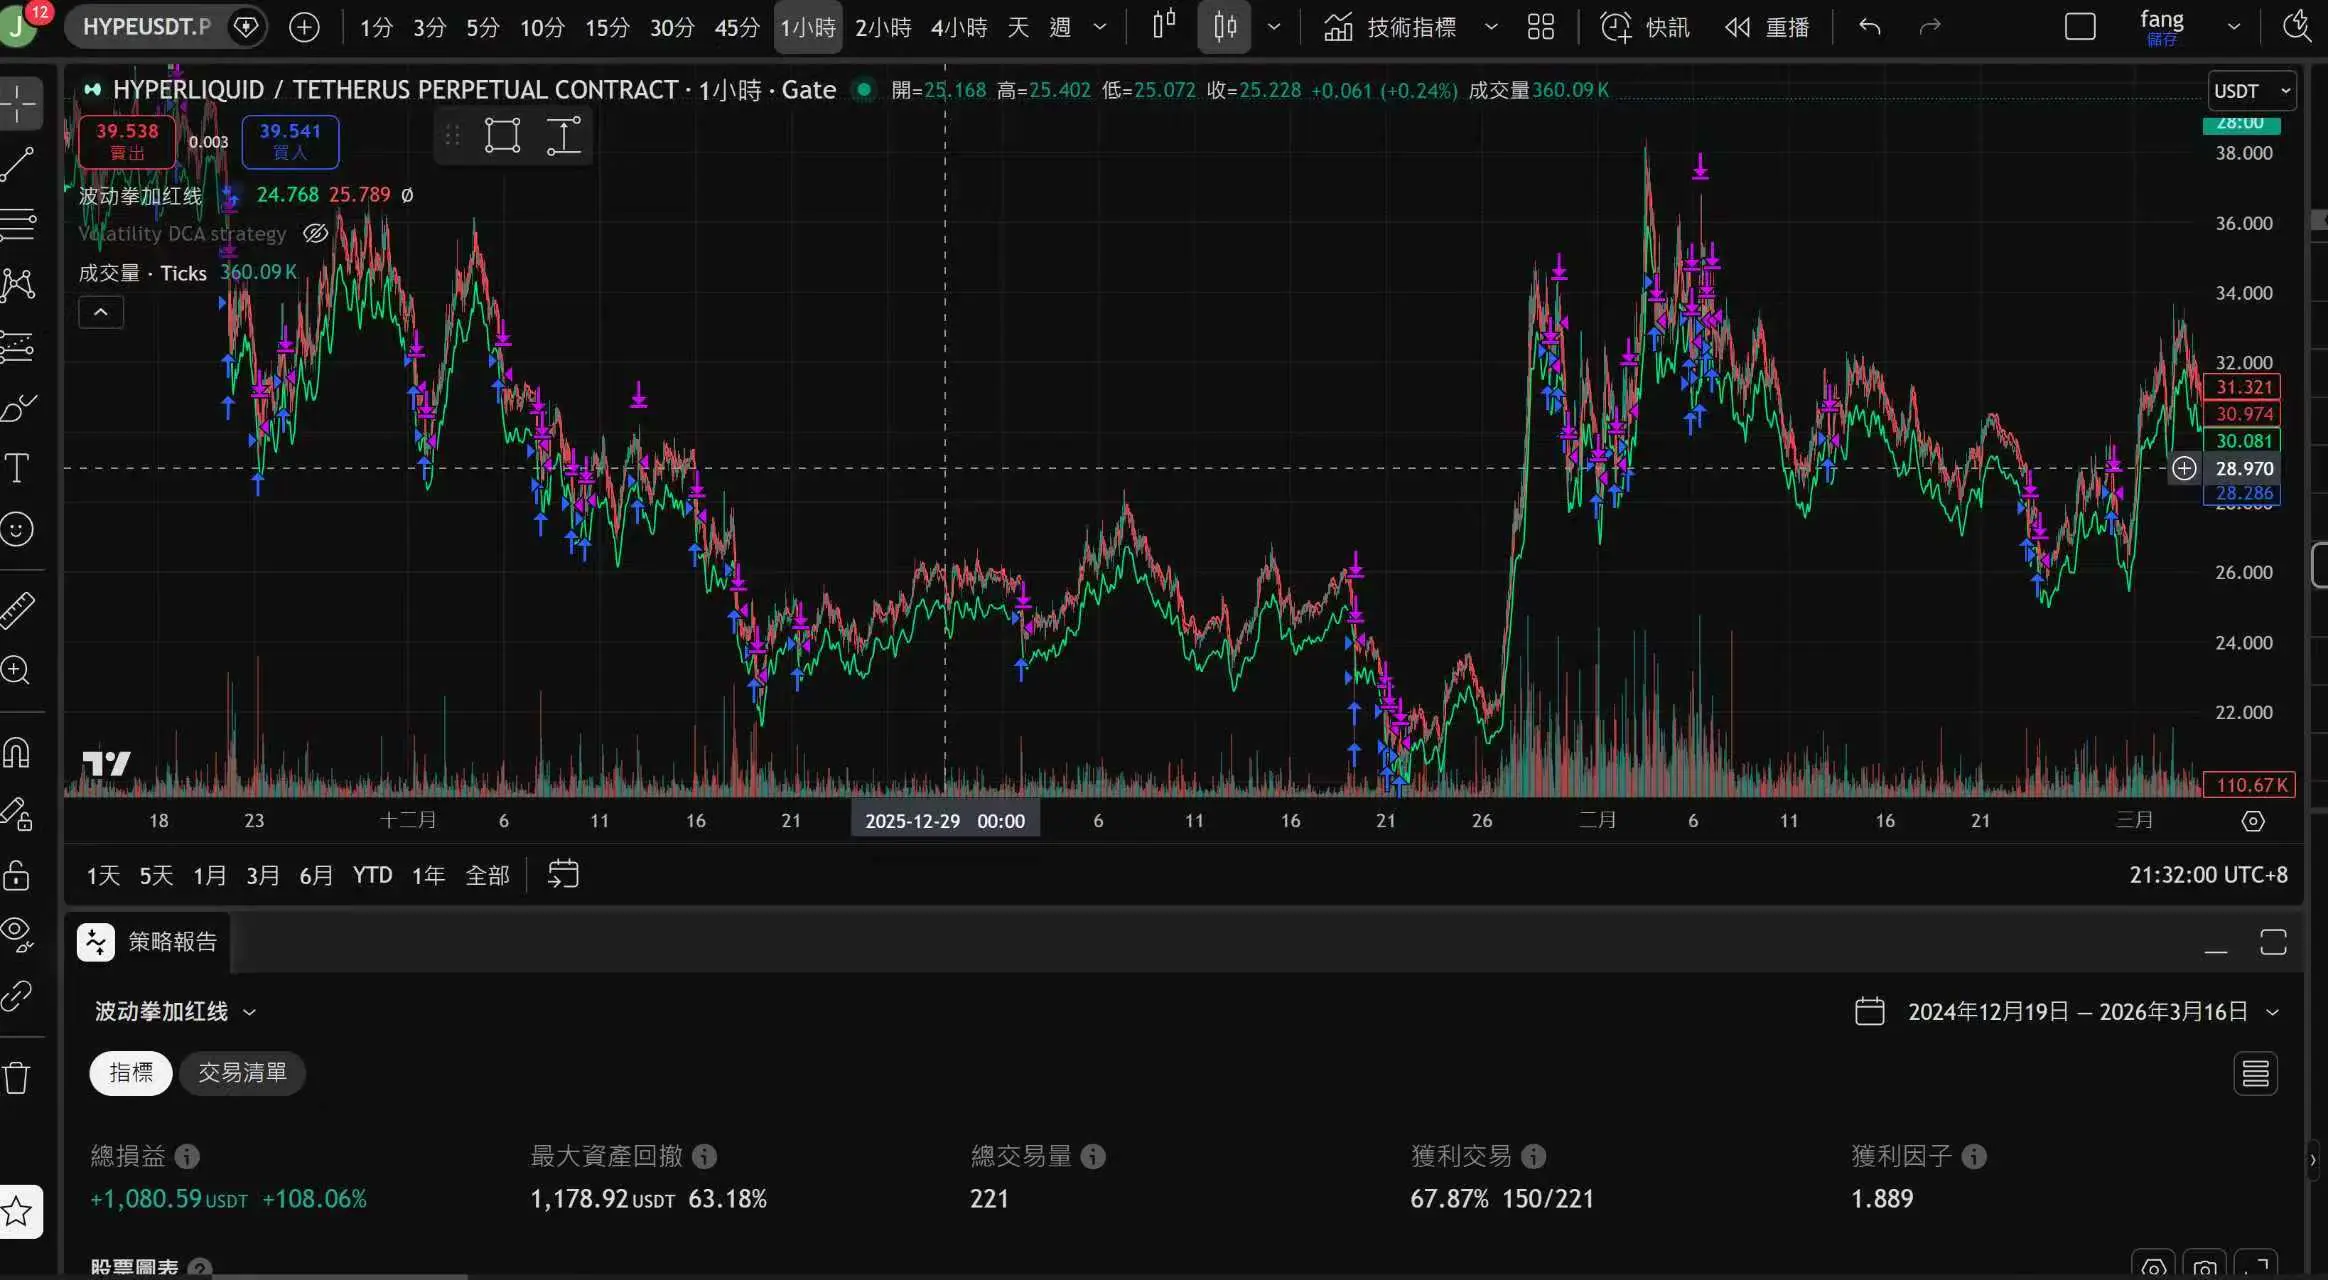Set range to 3月
Screen dimensions: 2328x1280
click(262, 876)
